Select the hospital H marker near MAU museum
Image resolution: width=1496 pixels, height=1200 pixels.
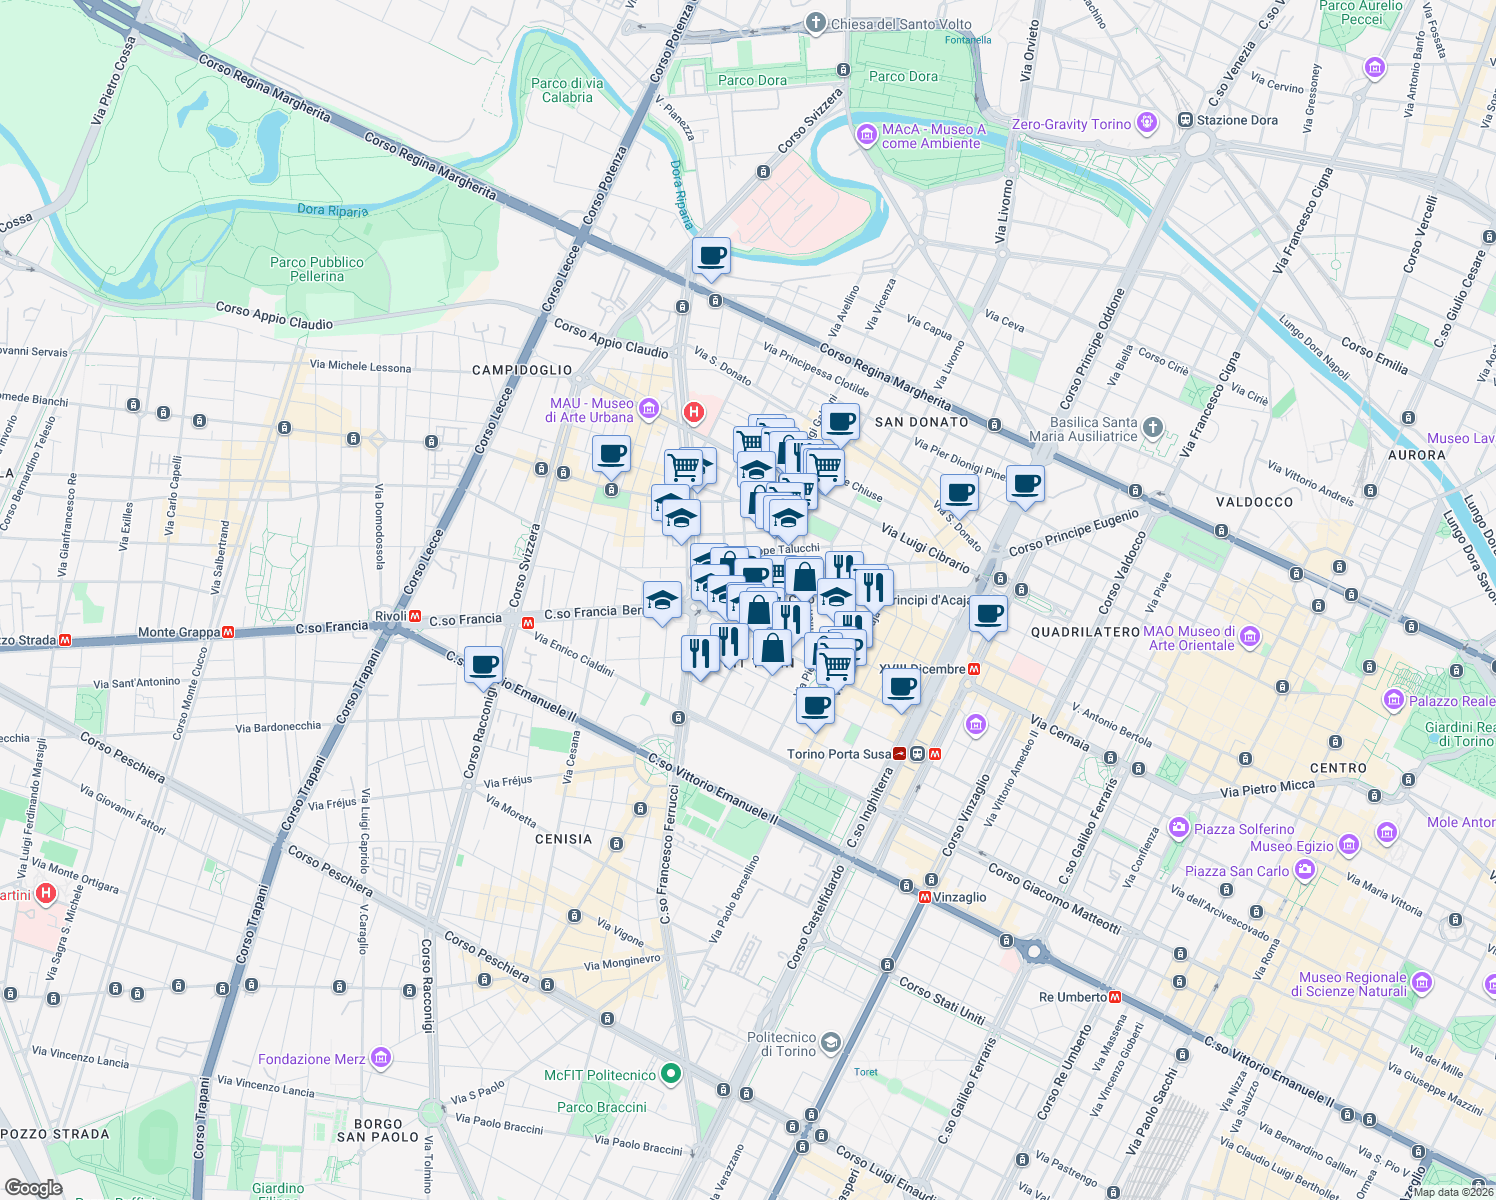[x=694, y=411]
